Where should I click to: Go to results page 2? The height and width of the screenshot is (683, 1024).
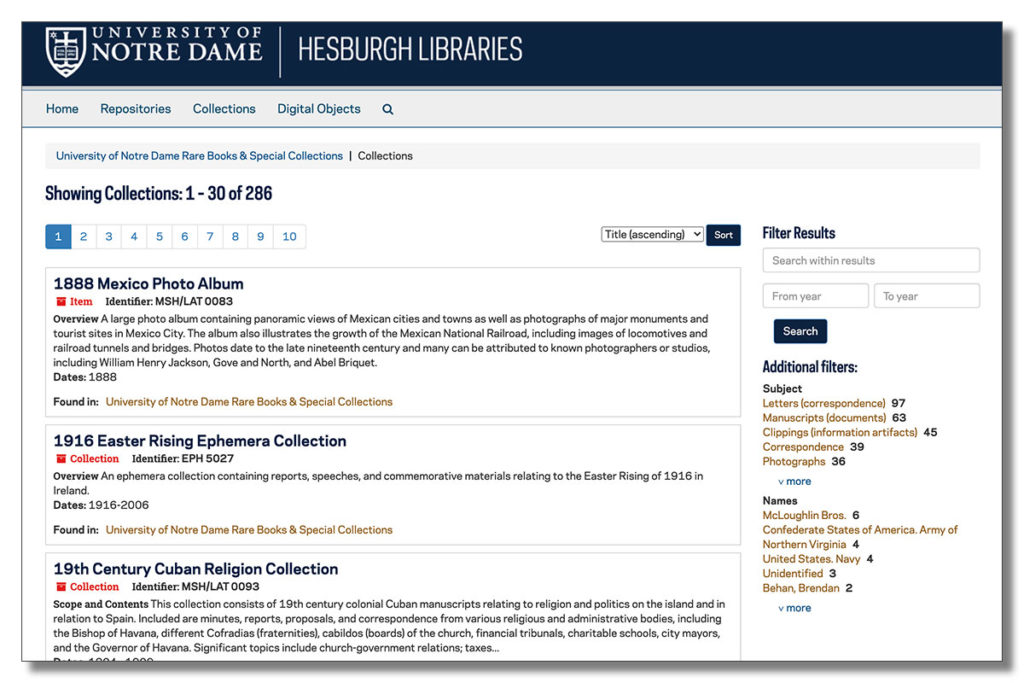[x=84, y=236]
